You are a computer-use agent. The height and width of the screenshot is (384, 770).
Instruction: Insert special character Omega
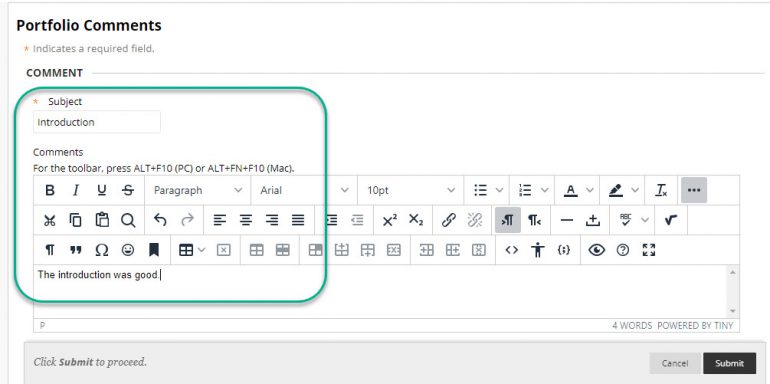(x=102, y=250)
